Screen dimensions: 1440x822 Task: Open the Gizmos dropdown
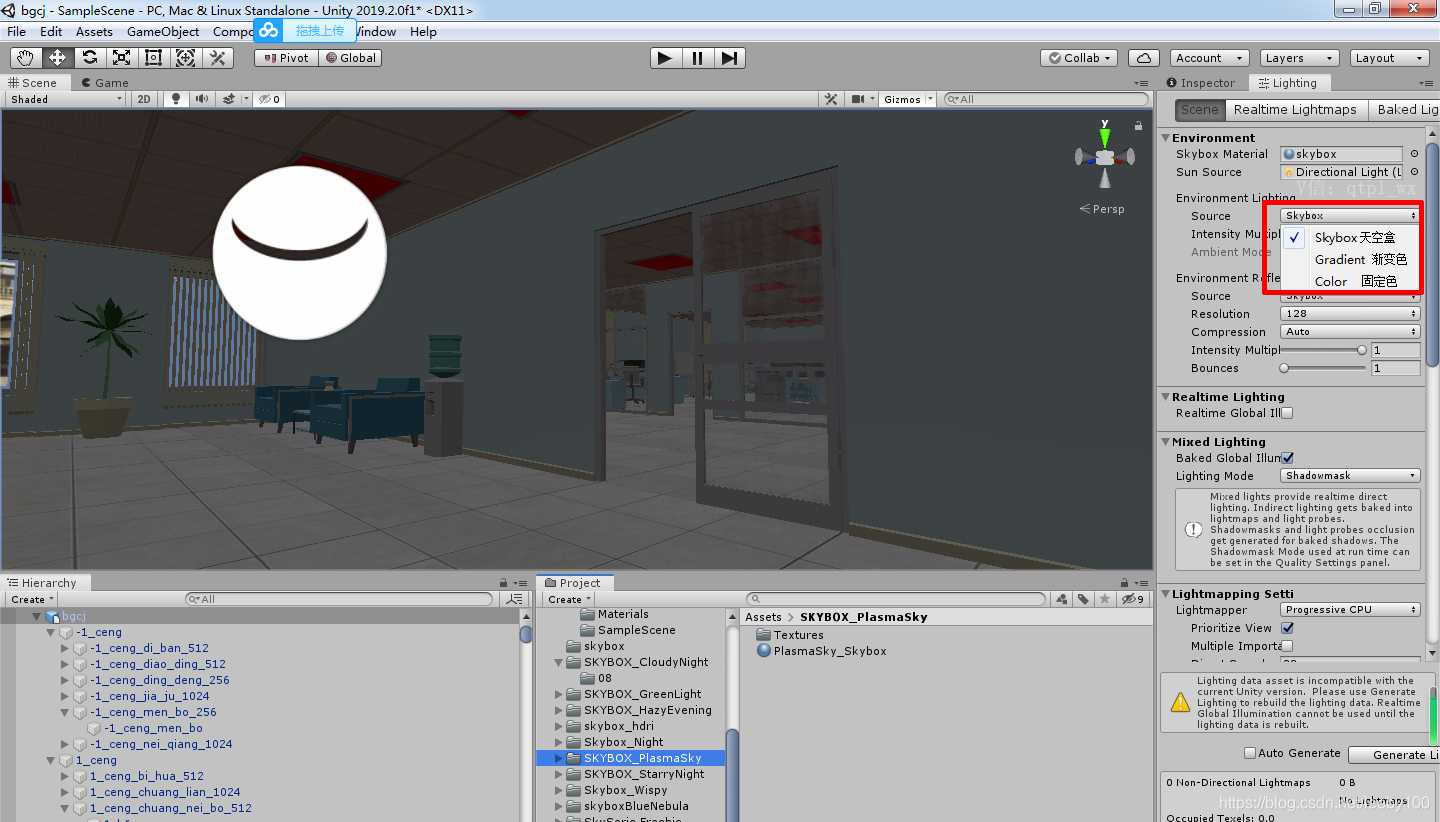click(908, 99)
